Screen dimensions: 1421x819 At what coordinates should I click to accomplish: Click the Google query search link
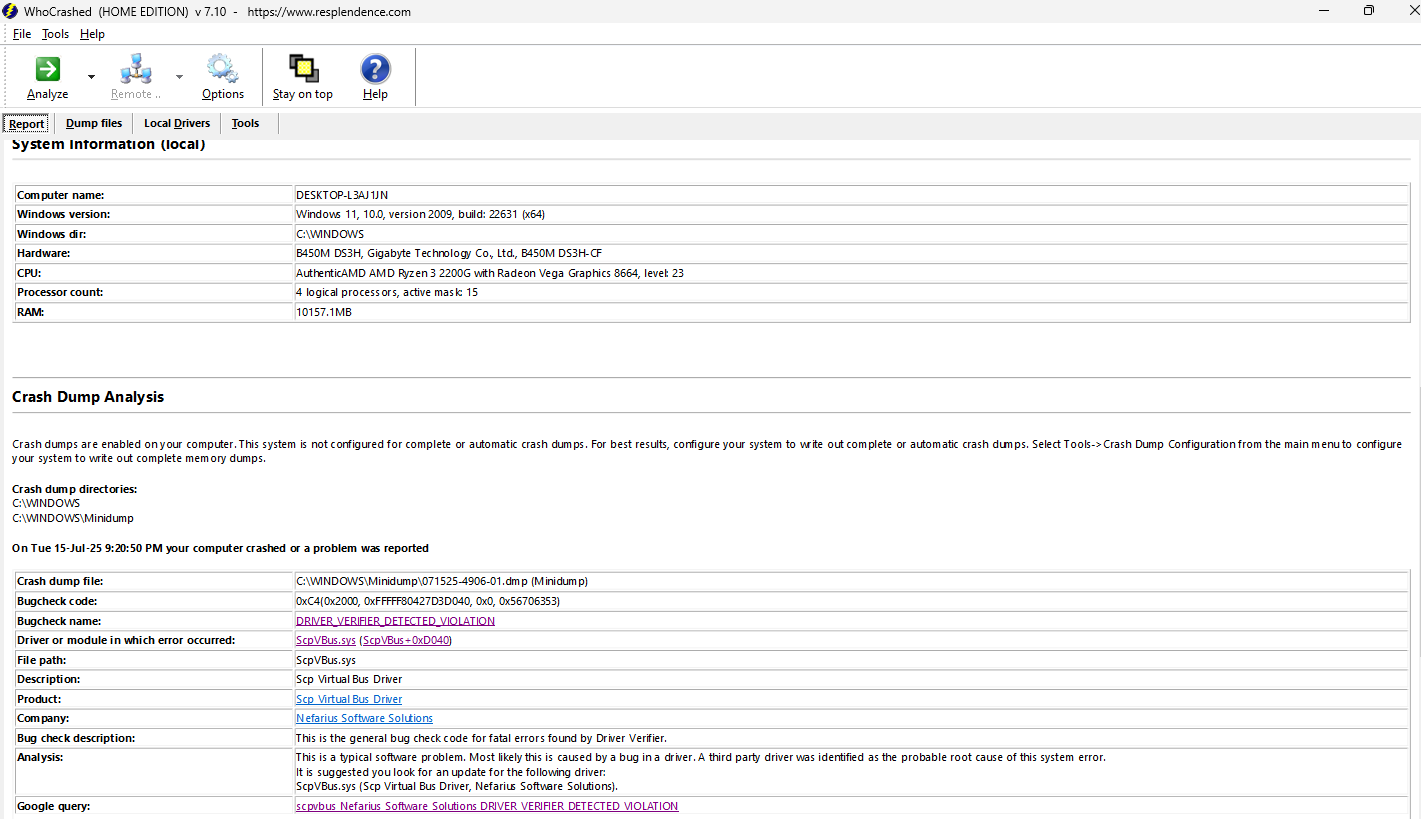point(487,806)
